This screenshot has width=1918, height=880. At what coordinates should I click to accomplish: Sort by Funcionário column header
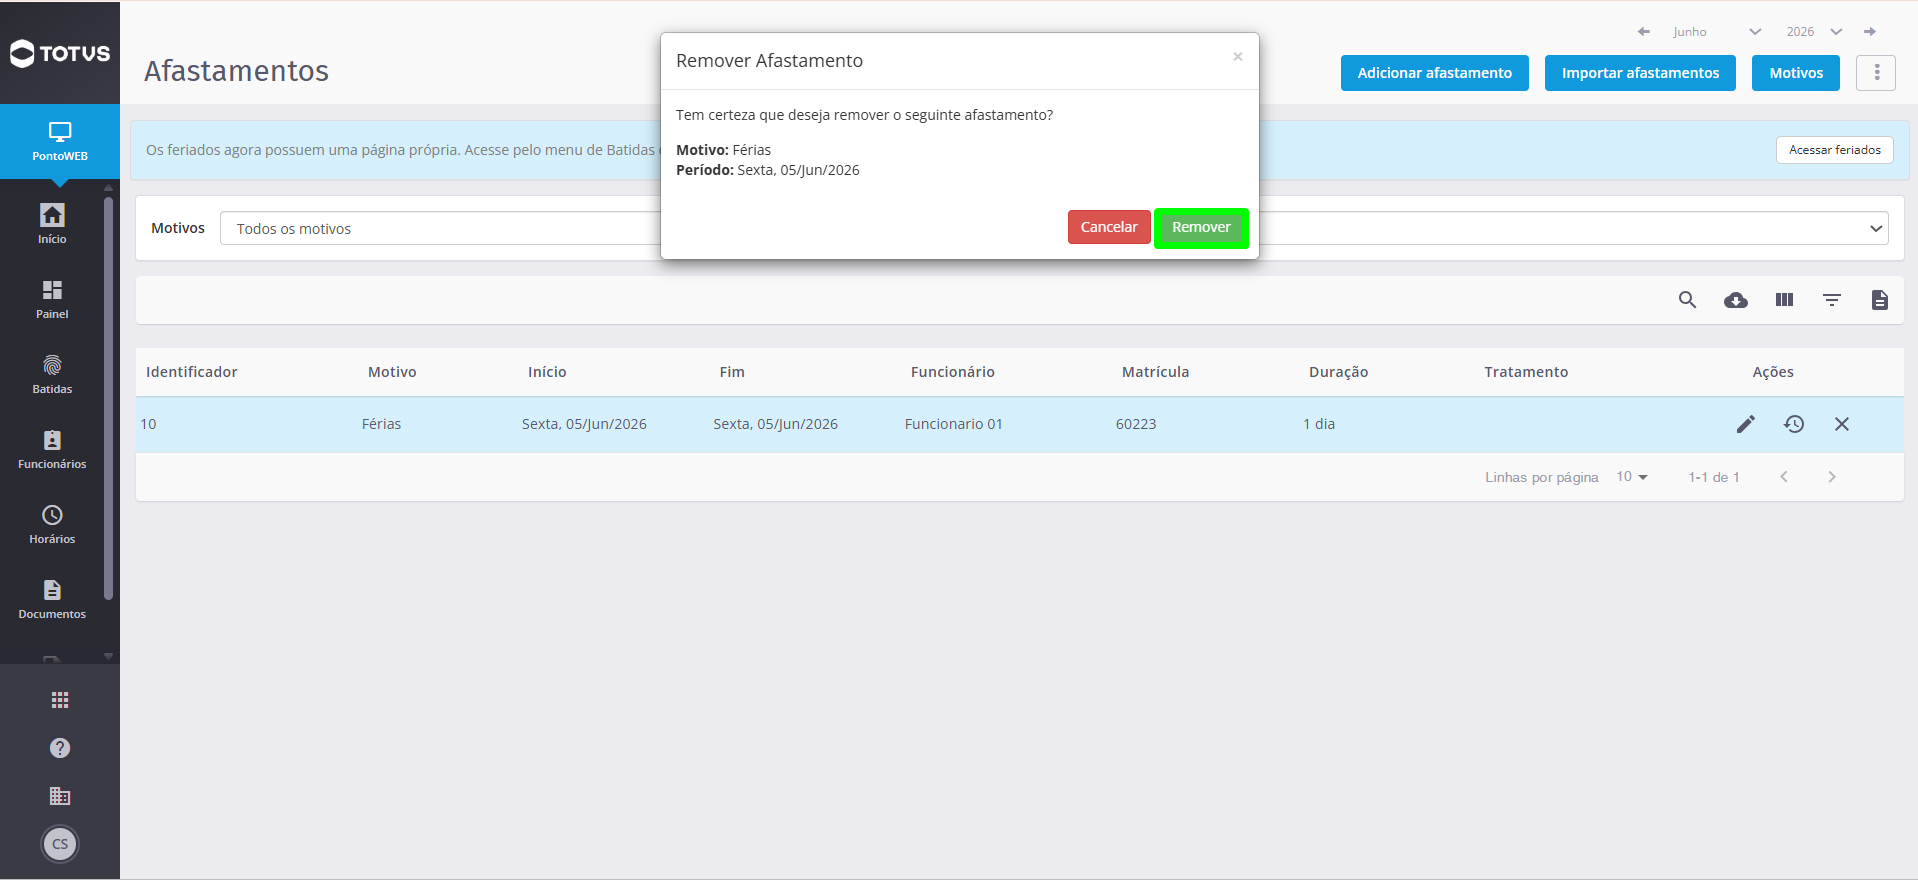coord(953,372)
